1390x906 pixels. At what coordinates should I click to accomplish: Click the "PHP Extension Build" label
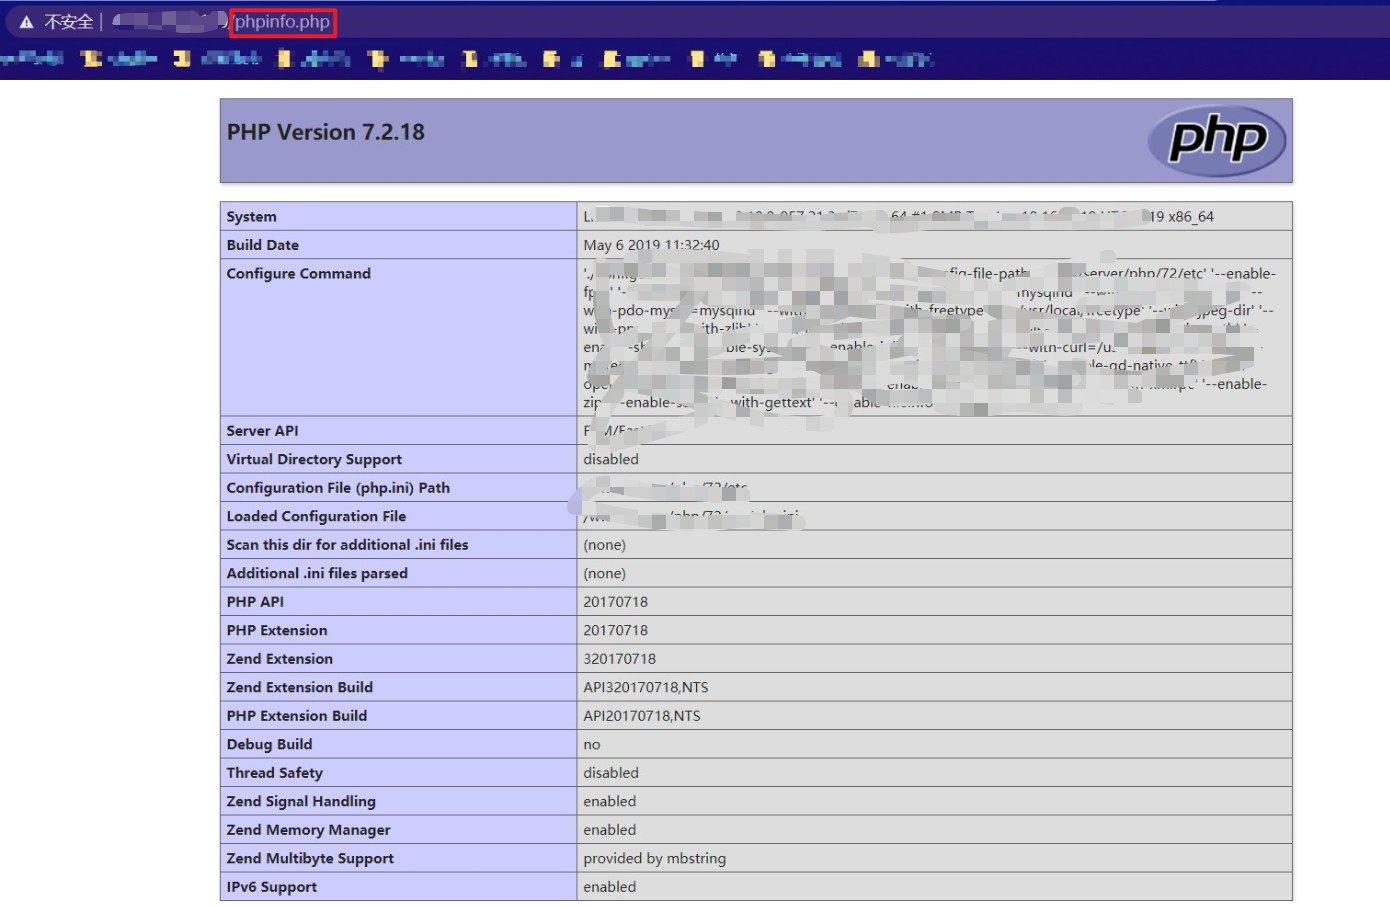tap(297, 716)
